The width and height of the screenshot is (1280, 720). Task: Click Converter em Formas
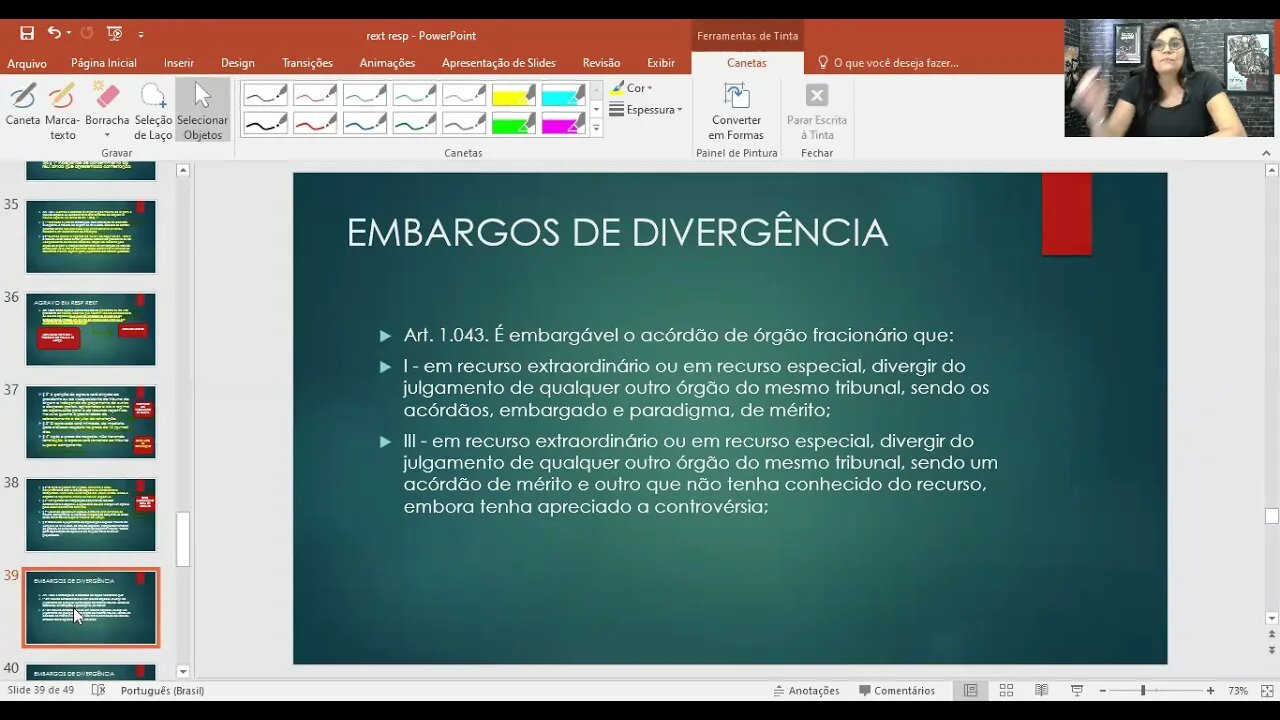[736, 111]
